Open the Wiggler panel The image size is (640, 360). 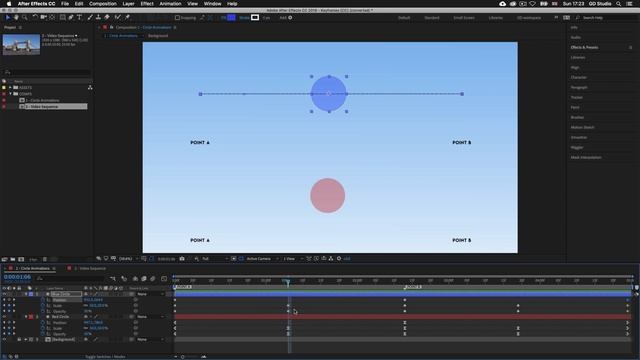(577, 147)
